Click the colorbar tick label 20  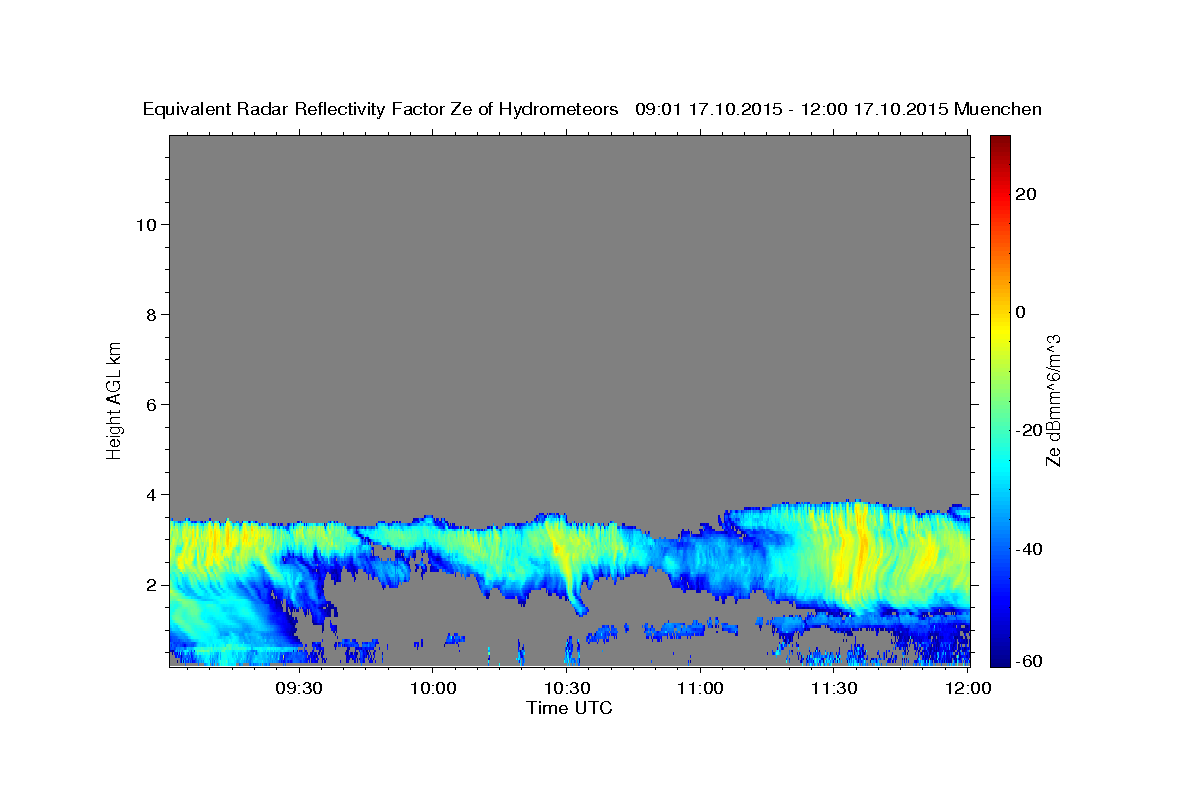point(1025,194)
